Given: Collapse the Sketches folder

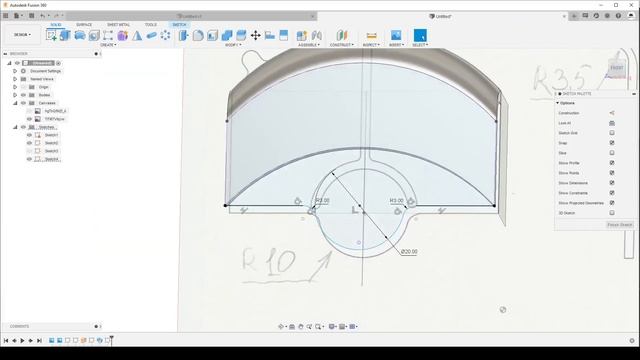Looking at the screenshot, I should pyautogui.click(x=15, y=127).
